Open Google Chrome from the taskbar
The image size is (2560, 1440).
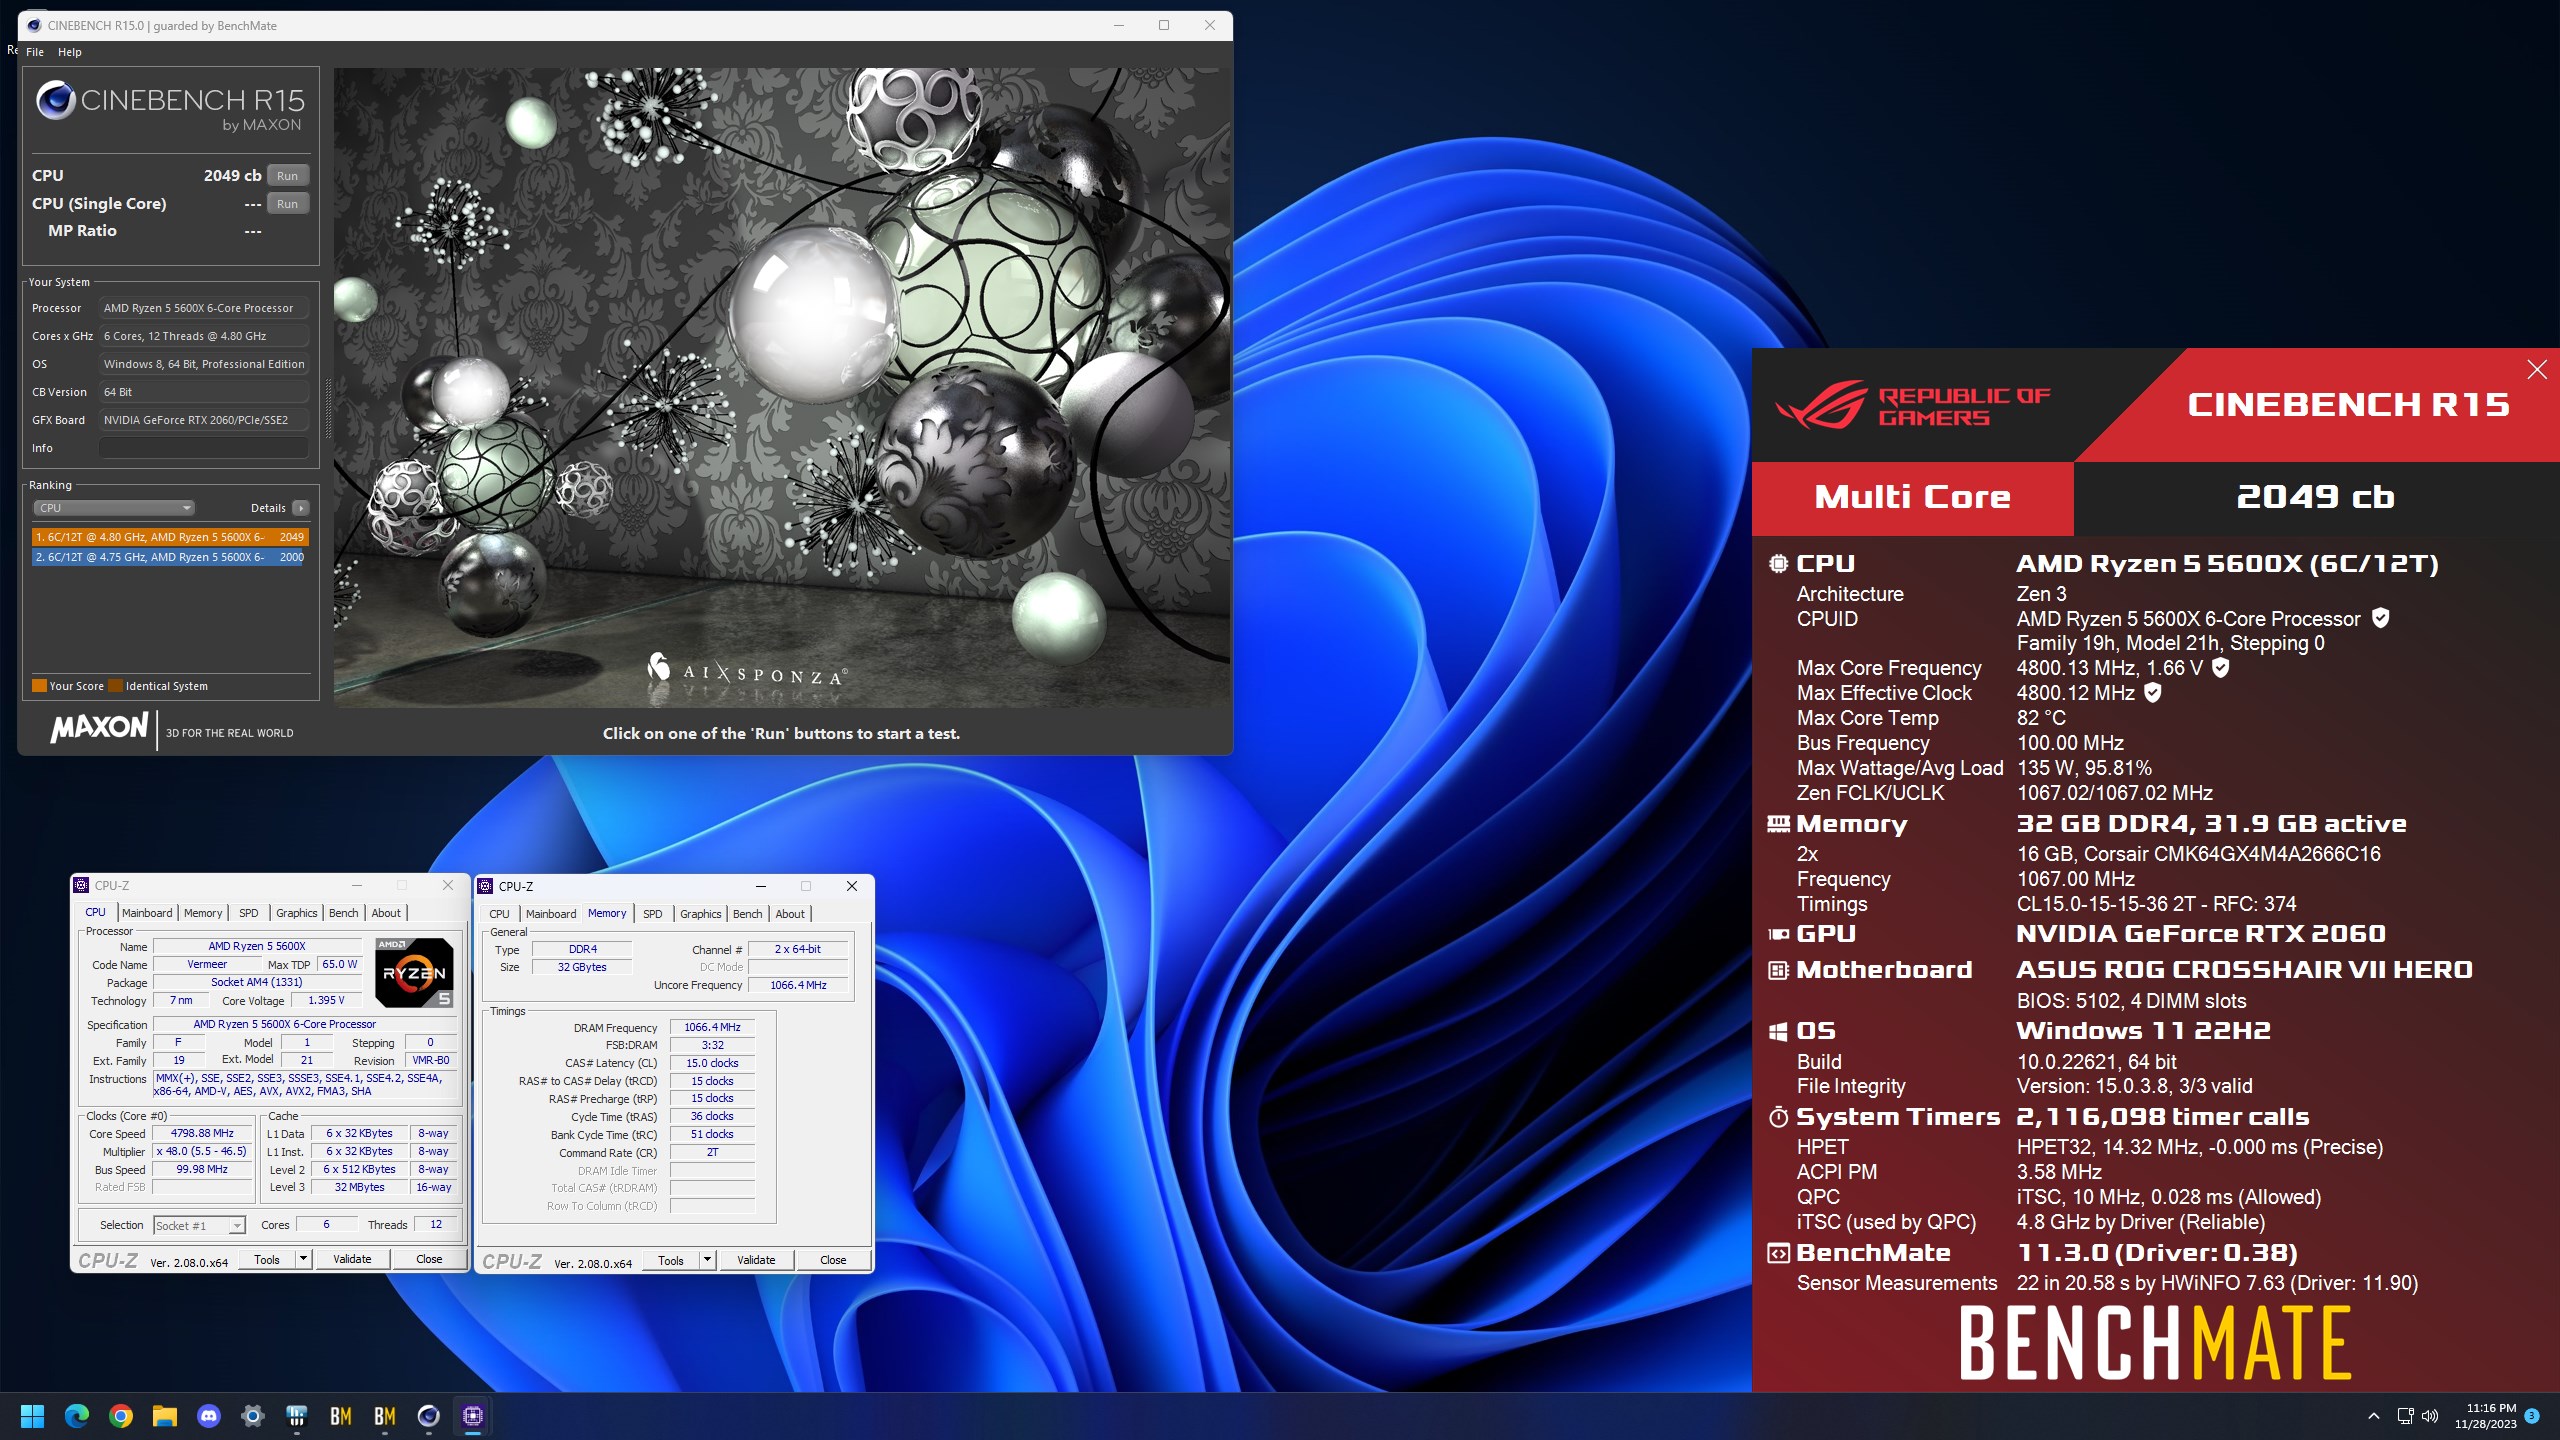coord(120,1416)
